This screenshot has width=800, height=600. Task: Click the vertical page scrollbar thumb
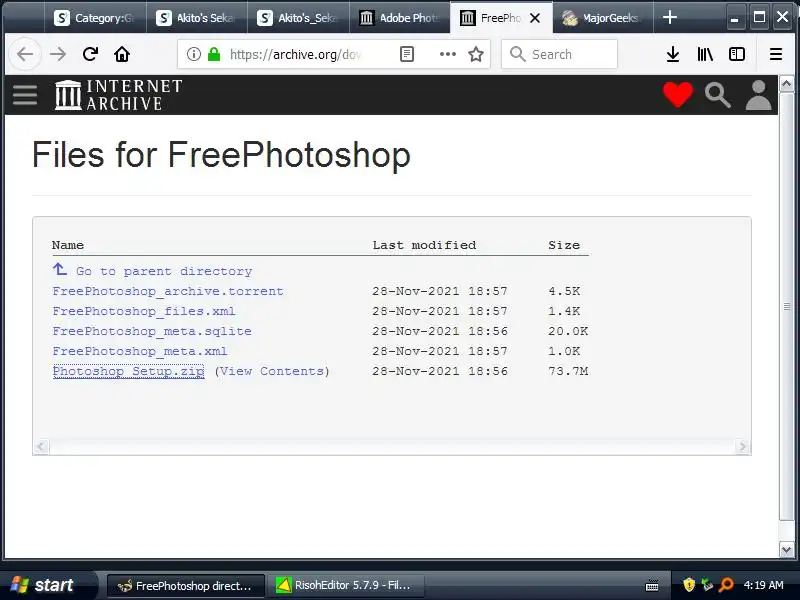(x=786, y=306)
